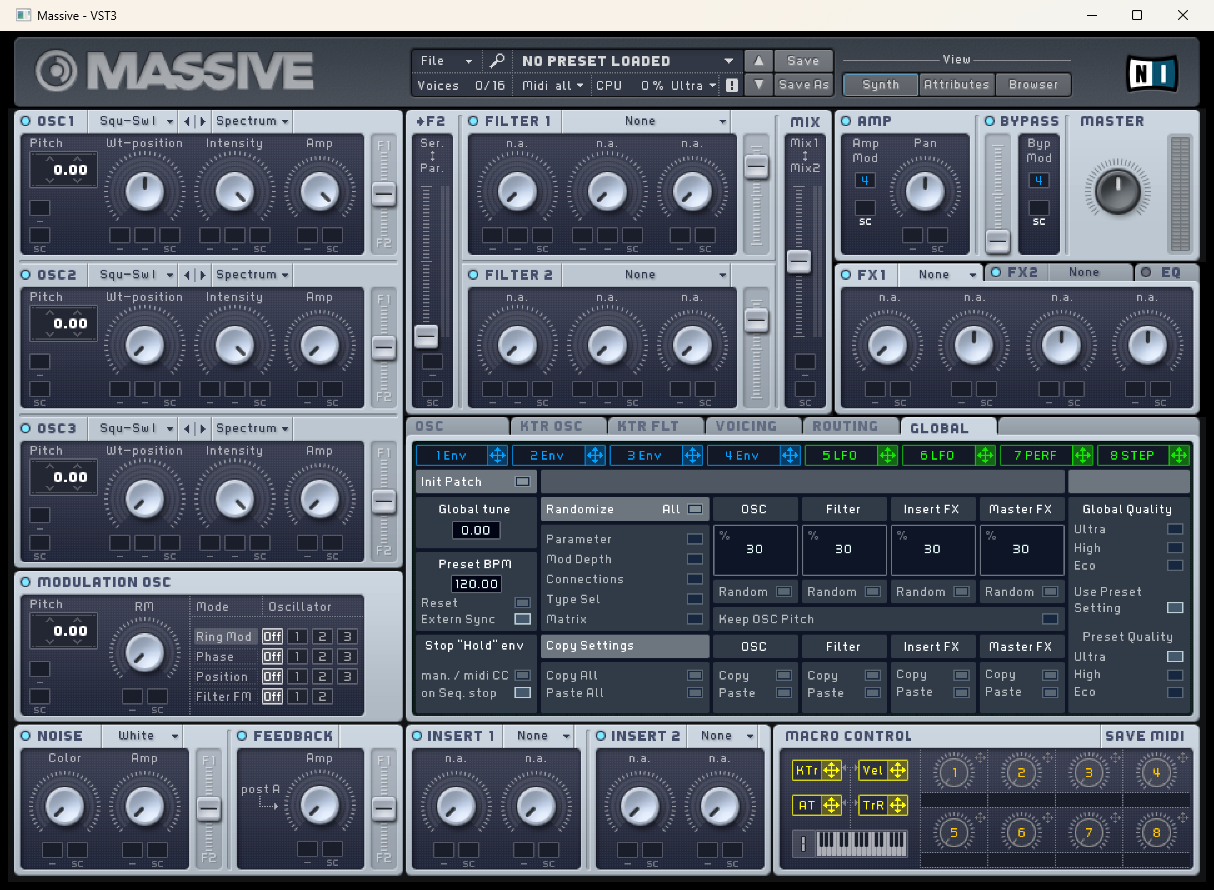
Task: Click the Bypass level fader handle
Action: click(997, 240)
